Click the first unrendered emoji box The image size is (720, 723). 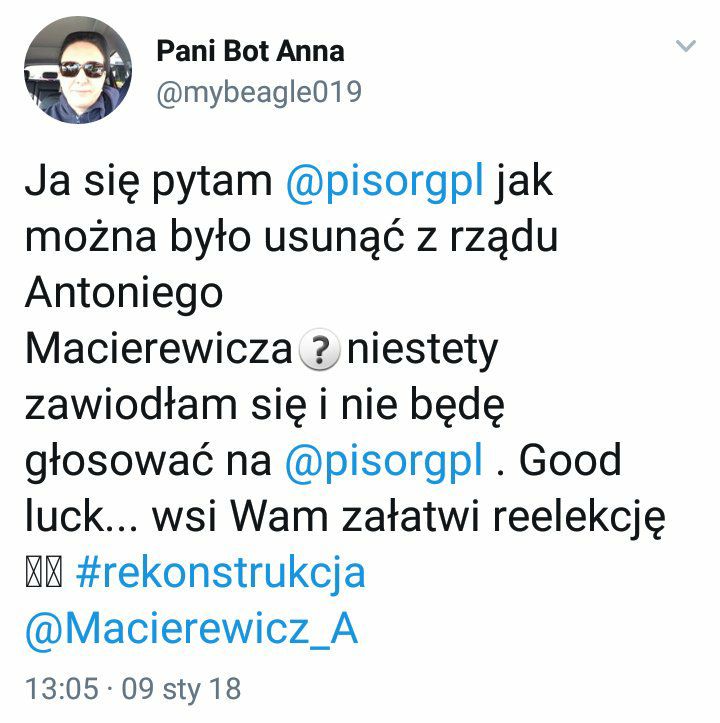point(34,572)
